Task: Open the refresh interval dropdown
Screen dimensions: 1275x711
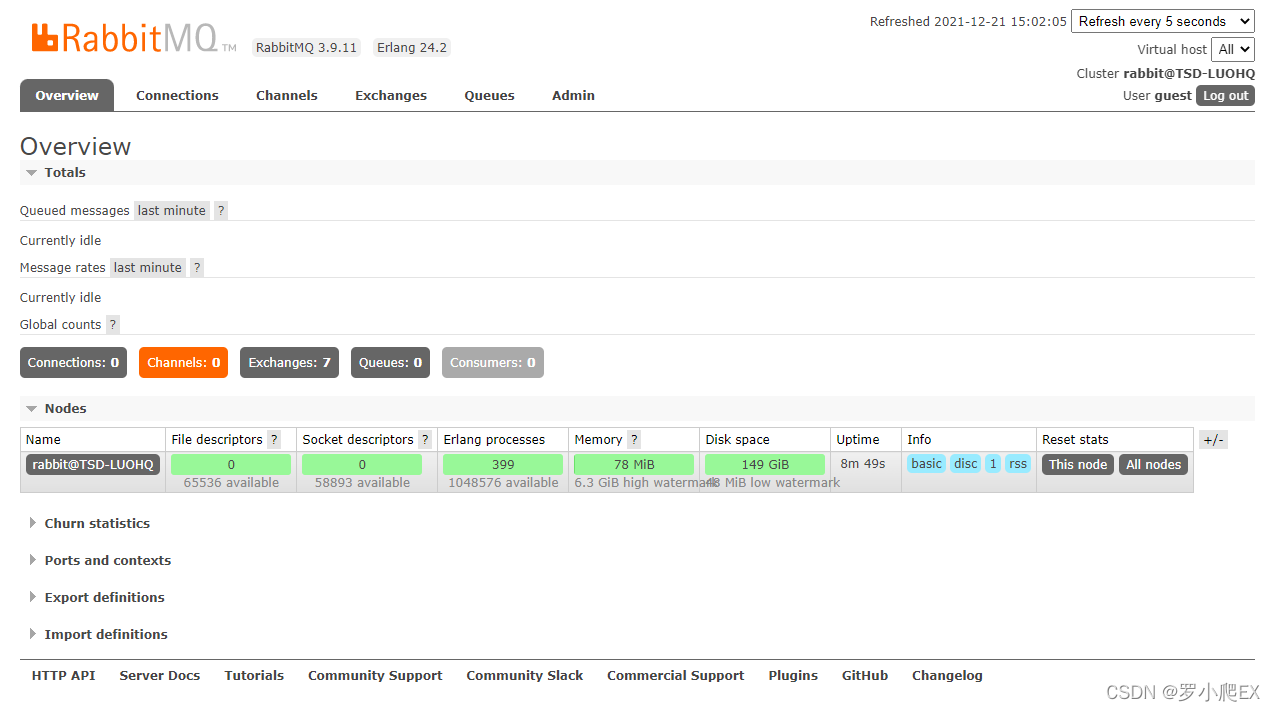Action: 1163,21
